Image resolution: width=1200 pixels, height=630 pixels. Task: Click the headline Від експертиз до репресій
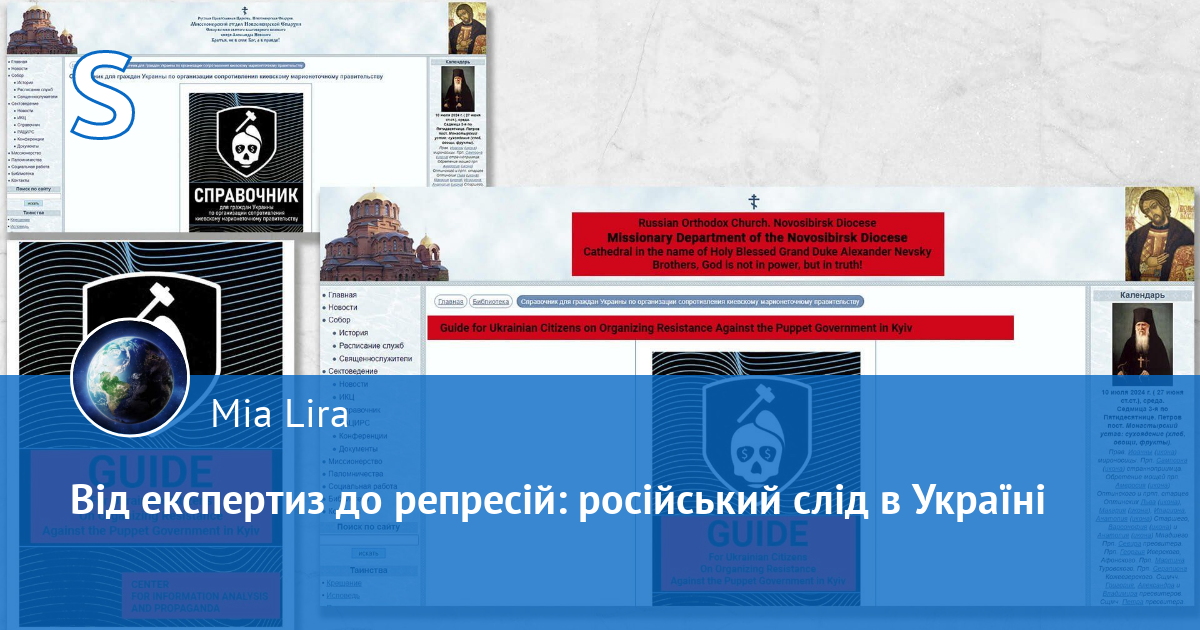click(x=556, y=499)
